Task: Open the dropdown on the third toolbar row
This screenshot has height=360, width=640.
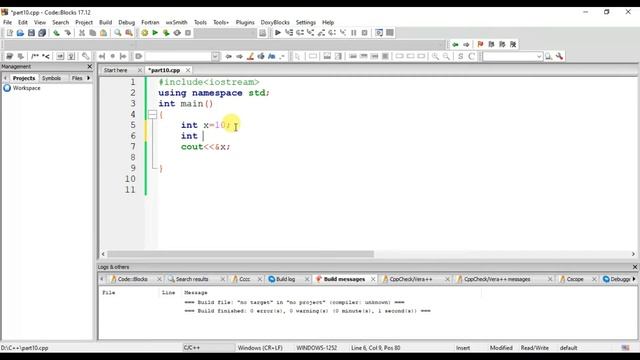Action: tap(215, 56)
